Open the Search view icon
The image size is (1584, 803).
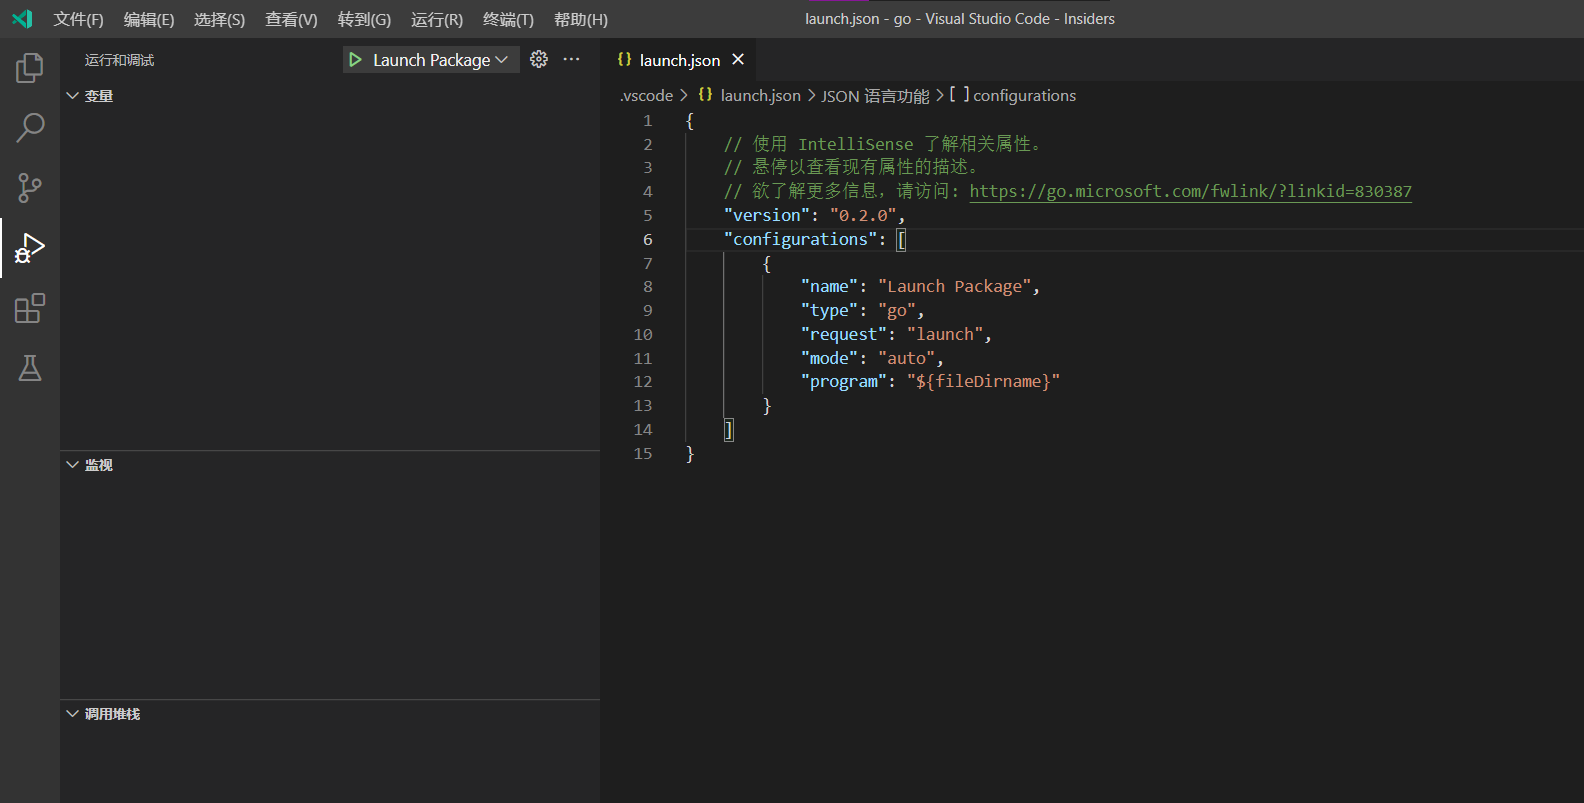pyautogui.click(x=30, y=128)
